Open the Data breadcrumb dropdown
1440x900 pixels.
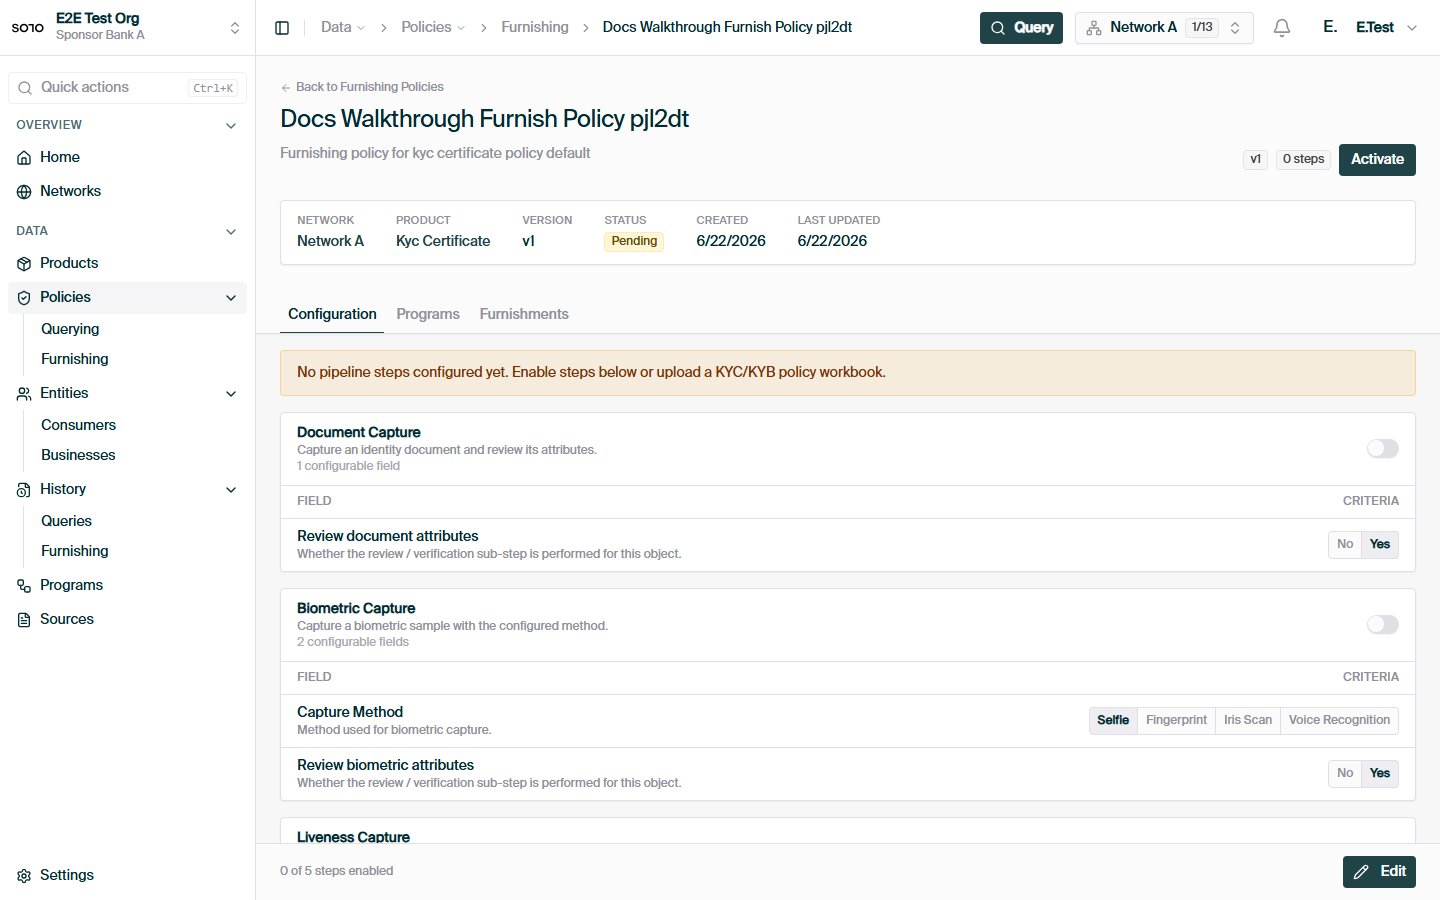tap(343, 27)
